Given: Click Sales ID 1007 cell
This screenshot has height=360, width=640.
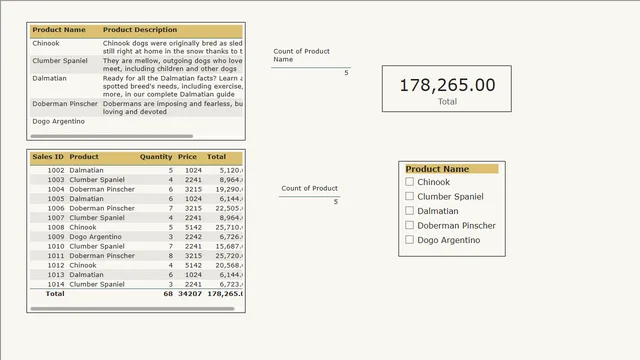Looking at the screenshot, I should point(56,218).
